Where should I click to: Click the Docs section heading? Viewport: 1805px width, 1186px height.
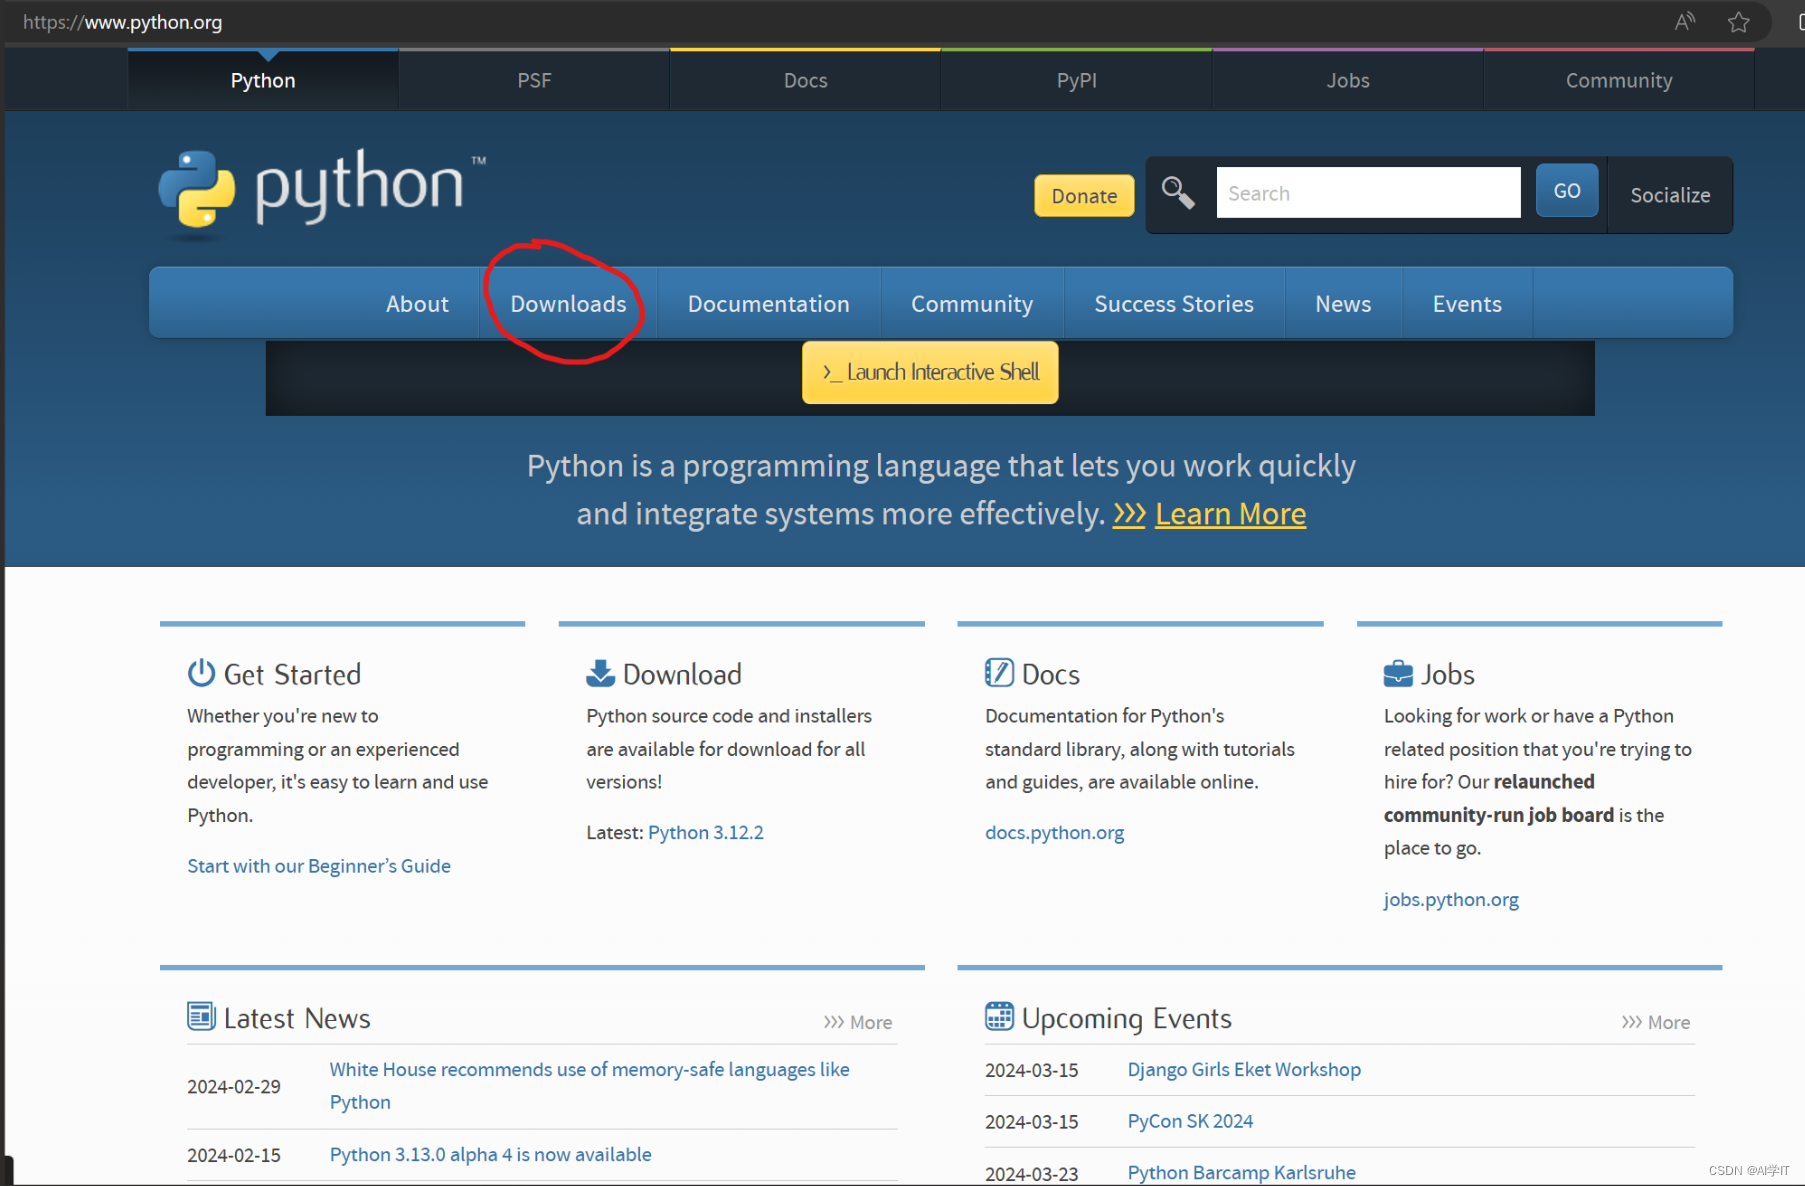pyautogui.click(x=1051, y=674)
